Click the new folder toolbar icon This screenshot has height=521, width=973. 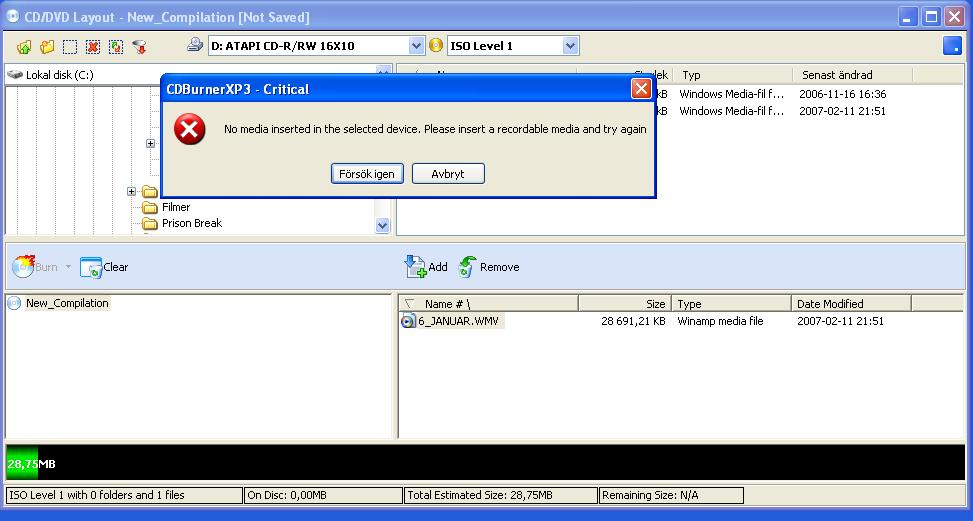47,47
